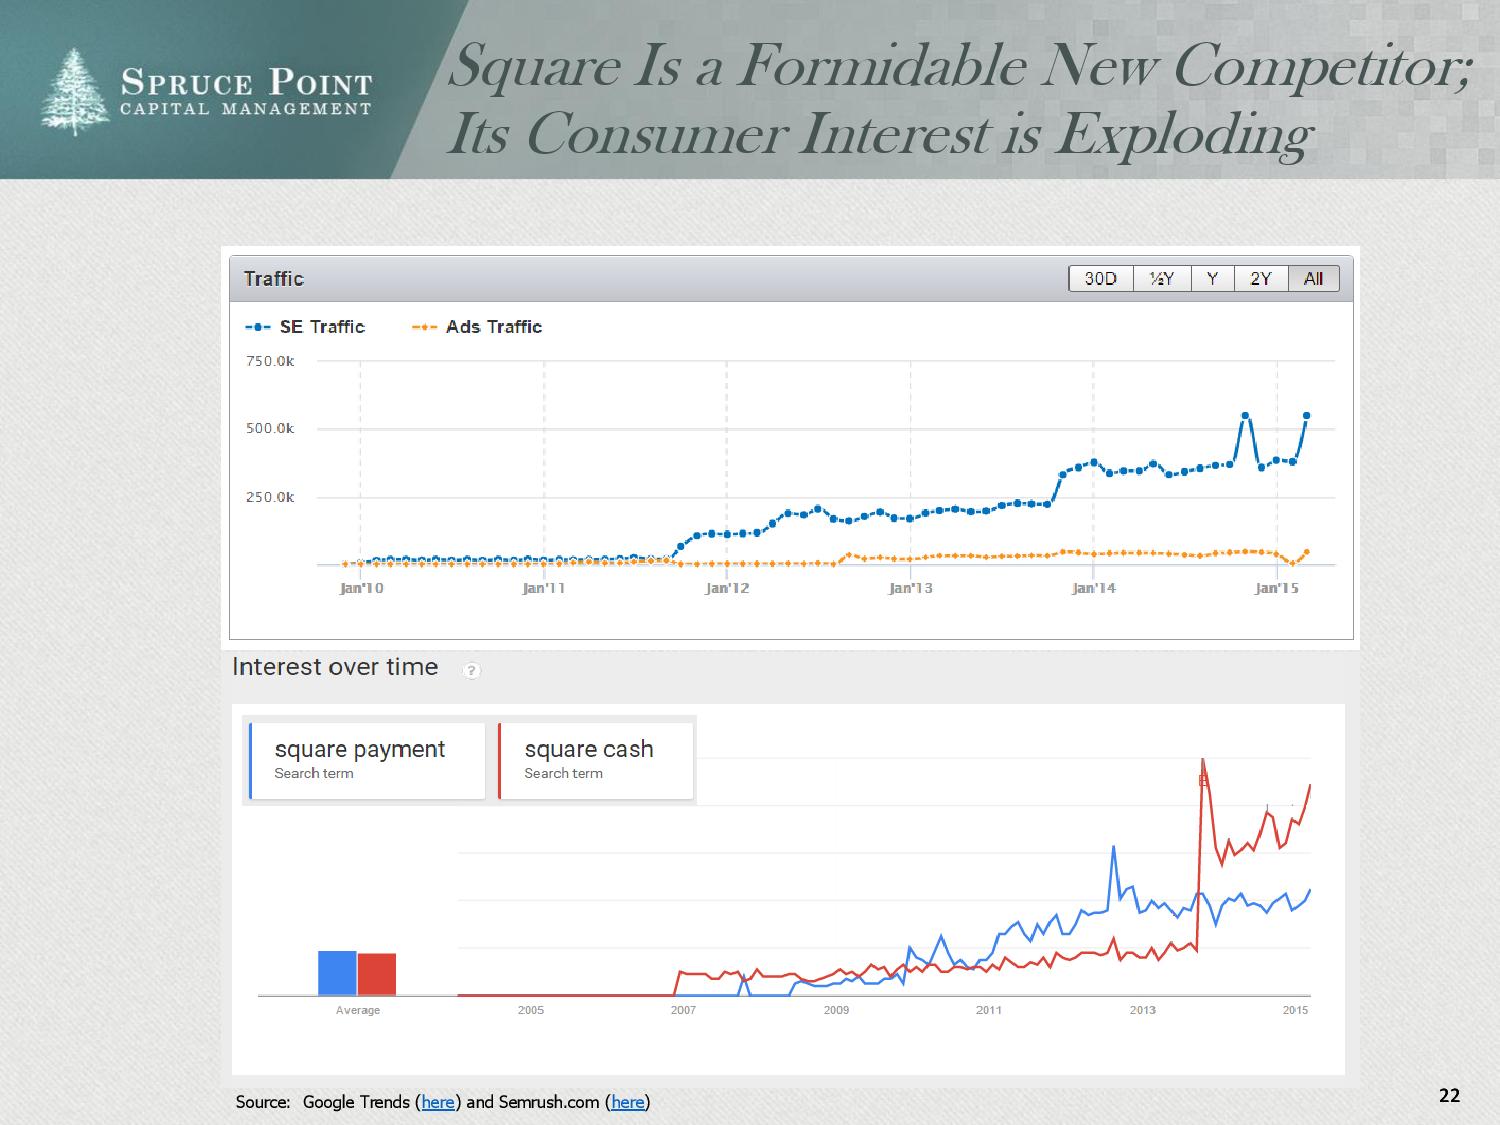Choose the Y one-year range
Screen dimensions: 1500x1125
(1212, 279)
